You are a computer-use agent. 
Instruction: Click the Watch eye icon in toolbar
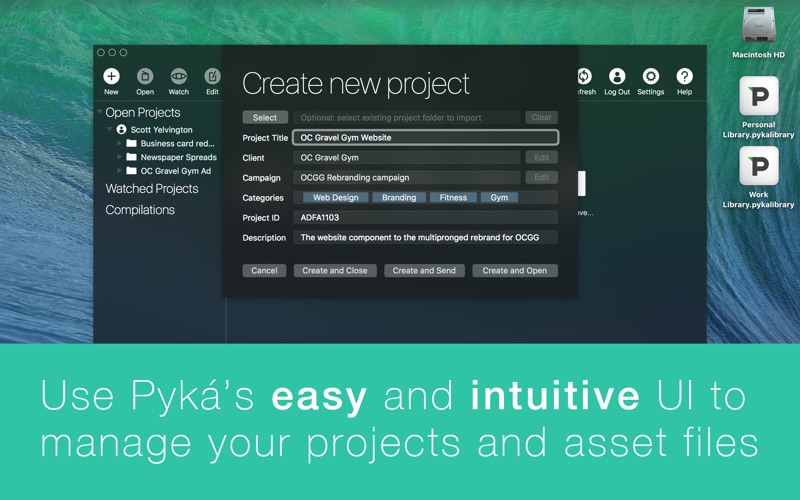tap(179, 77)
